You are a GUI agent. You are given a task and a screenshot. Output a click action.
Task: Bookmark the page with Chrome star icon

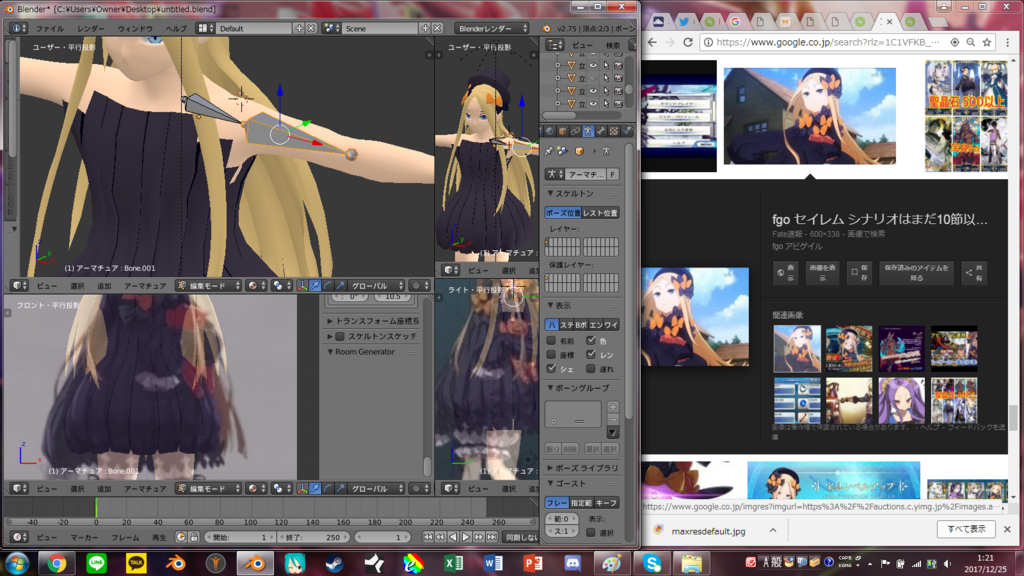(987, 42)
